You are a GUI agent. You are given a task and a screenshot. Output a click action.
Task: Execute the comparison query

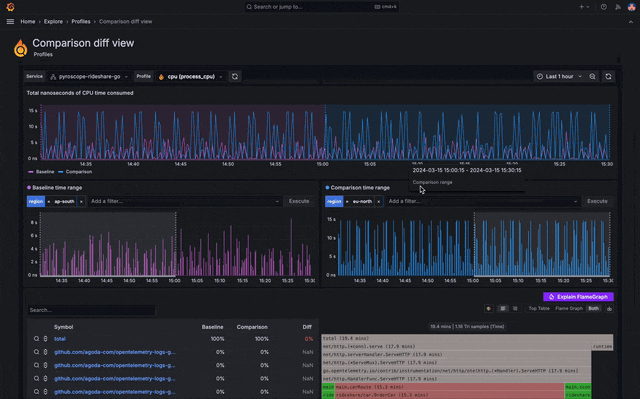click(x=597, y=202)
